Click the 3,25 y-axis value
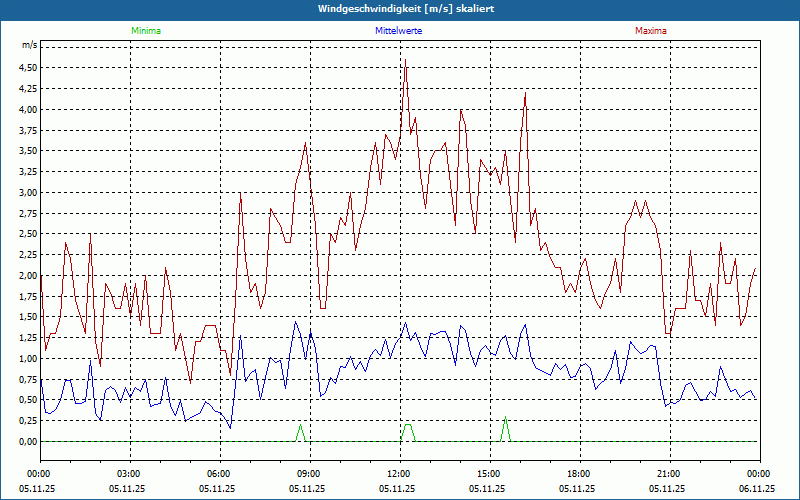Image resolution: width=800 pixels, height=500 pixels. point(28,172)
